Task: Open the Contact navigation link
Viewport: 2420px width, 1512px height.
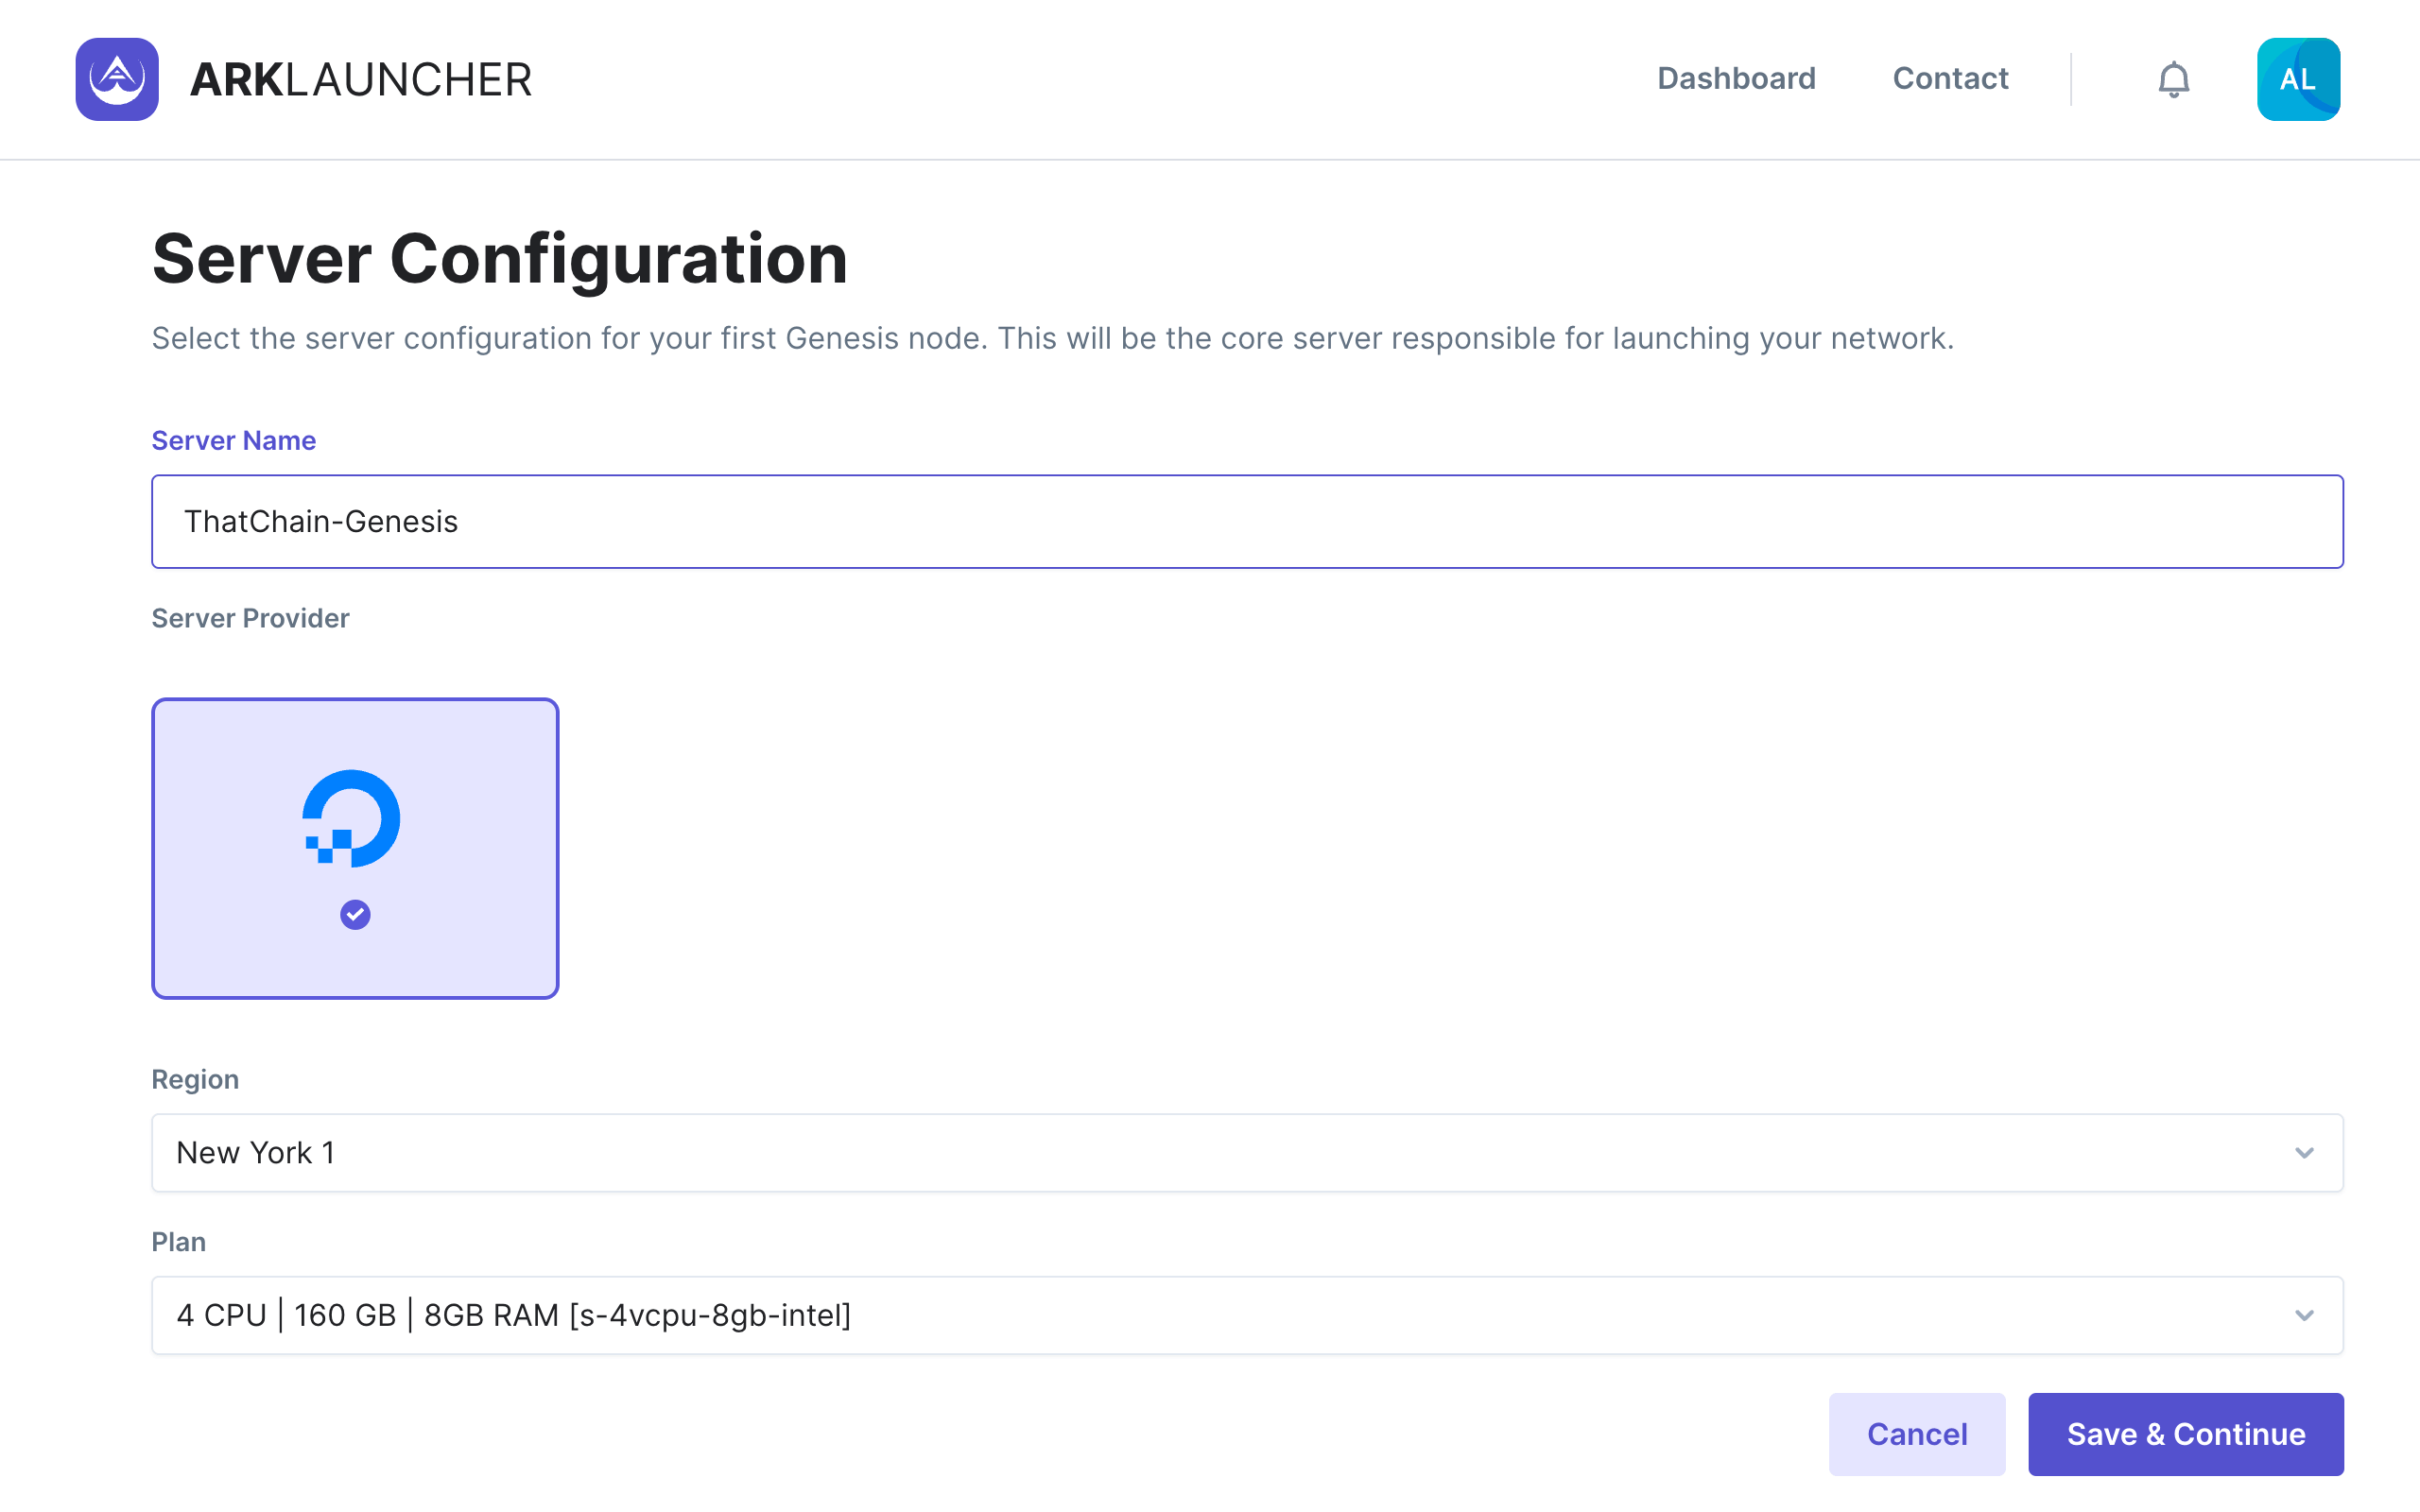Action: tap(1950, 79)
